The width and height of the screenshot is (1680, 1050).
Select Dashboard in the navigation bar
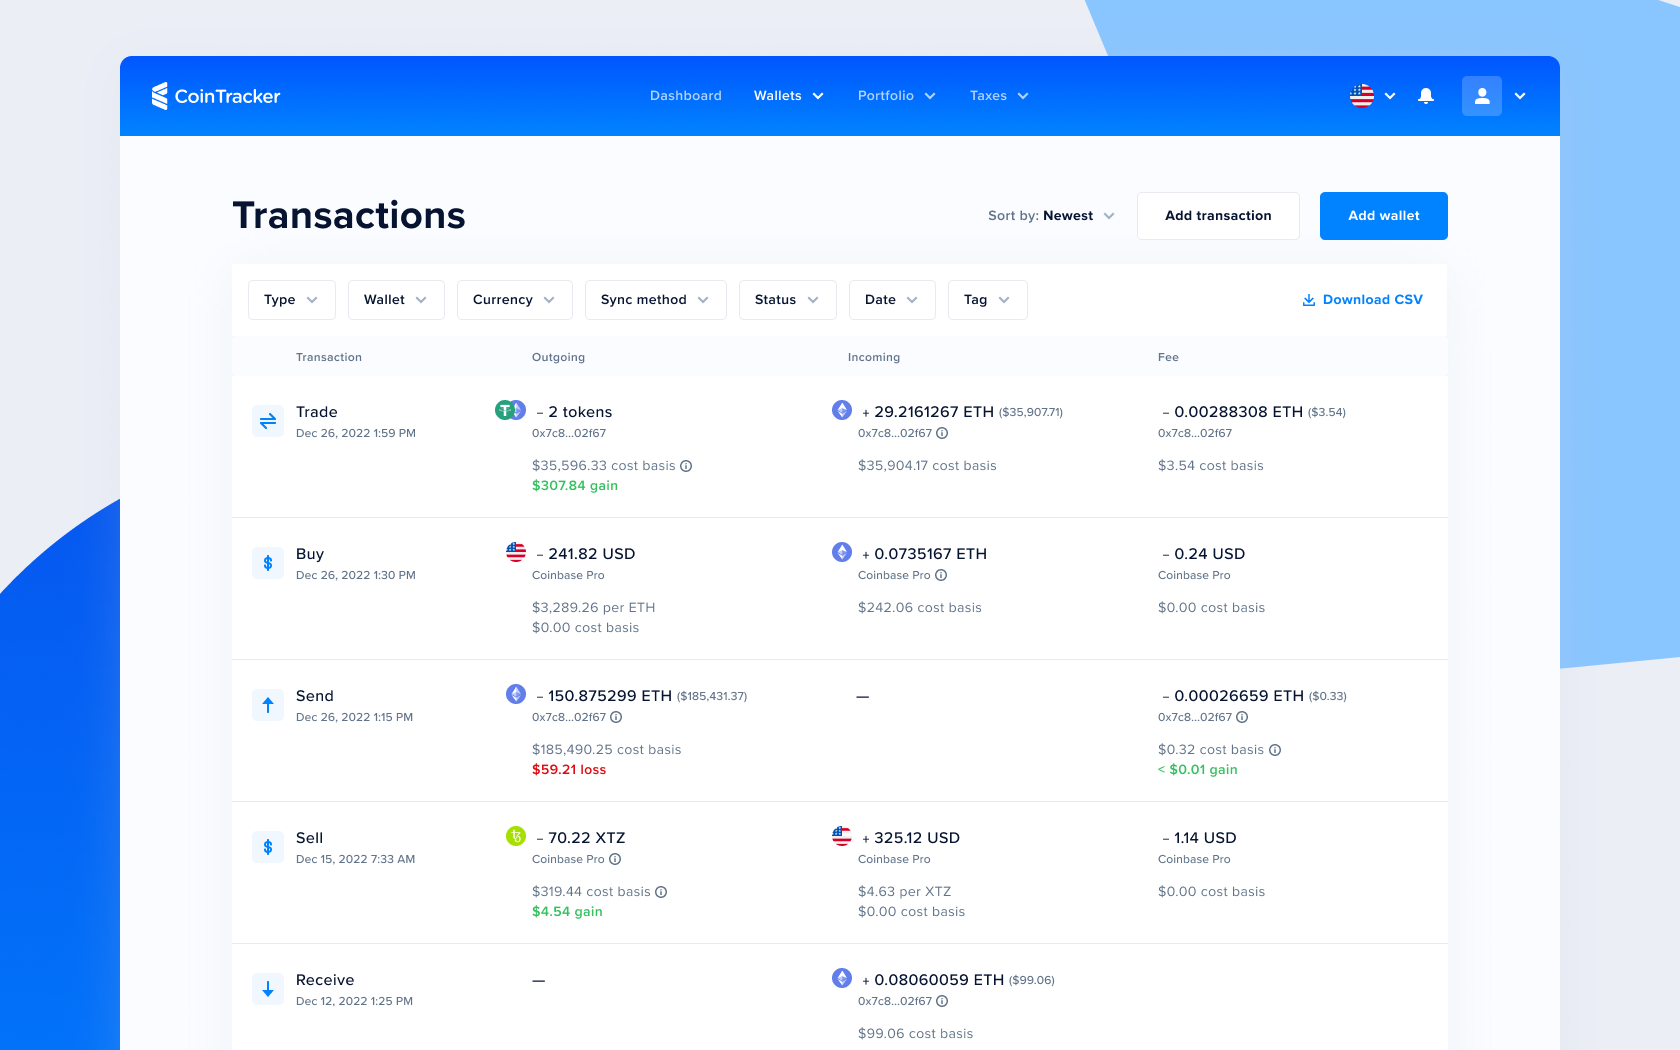coord(686,95)
